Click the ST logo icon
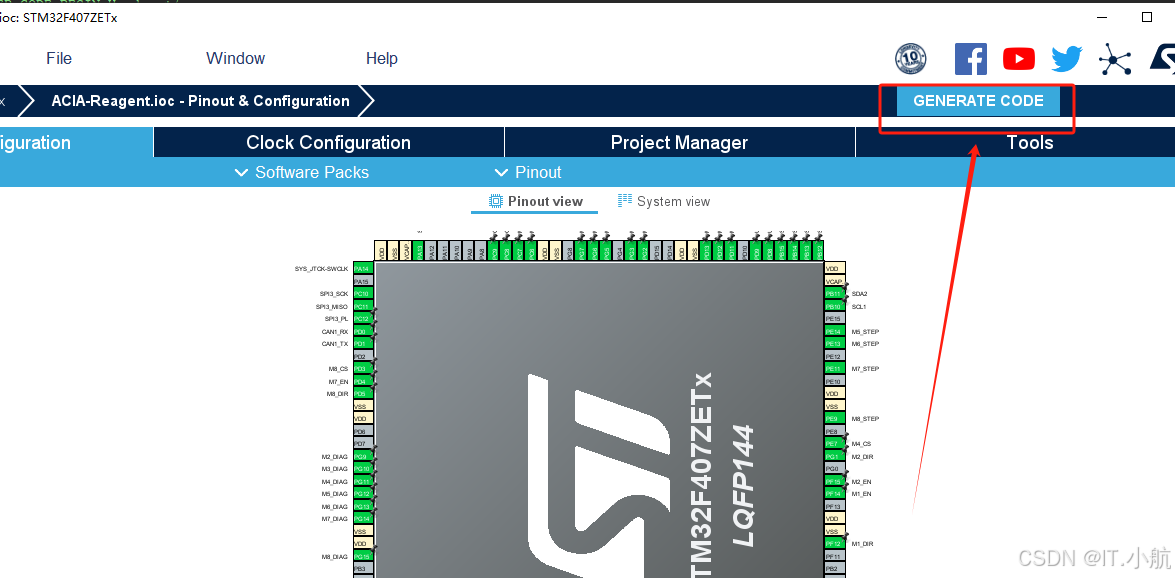Screen dimensions: 1175x578 tap(1162, 58)
